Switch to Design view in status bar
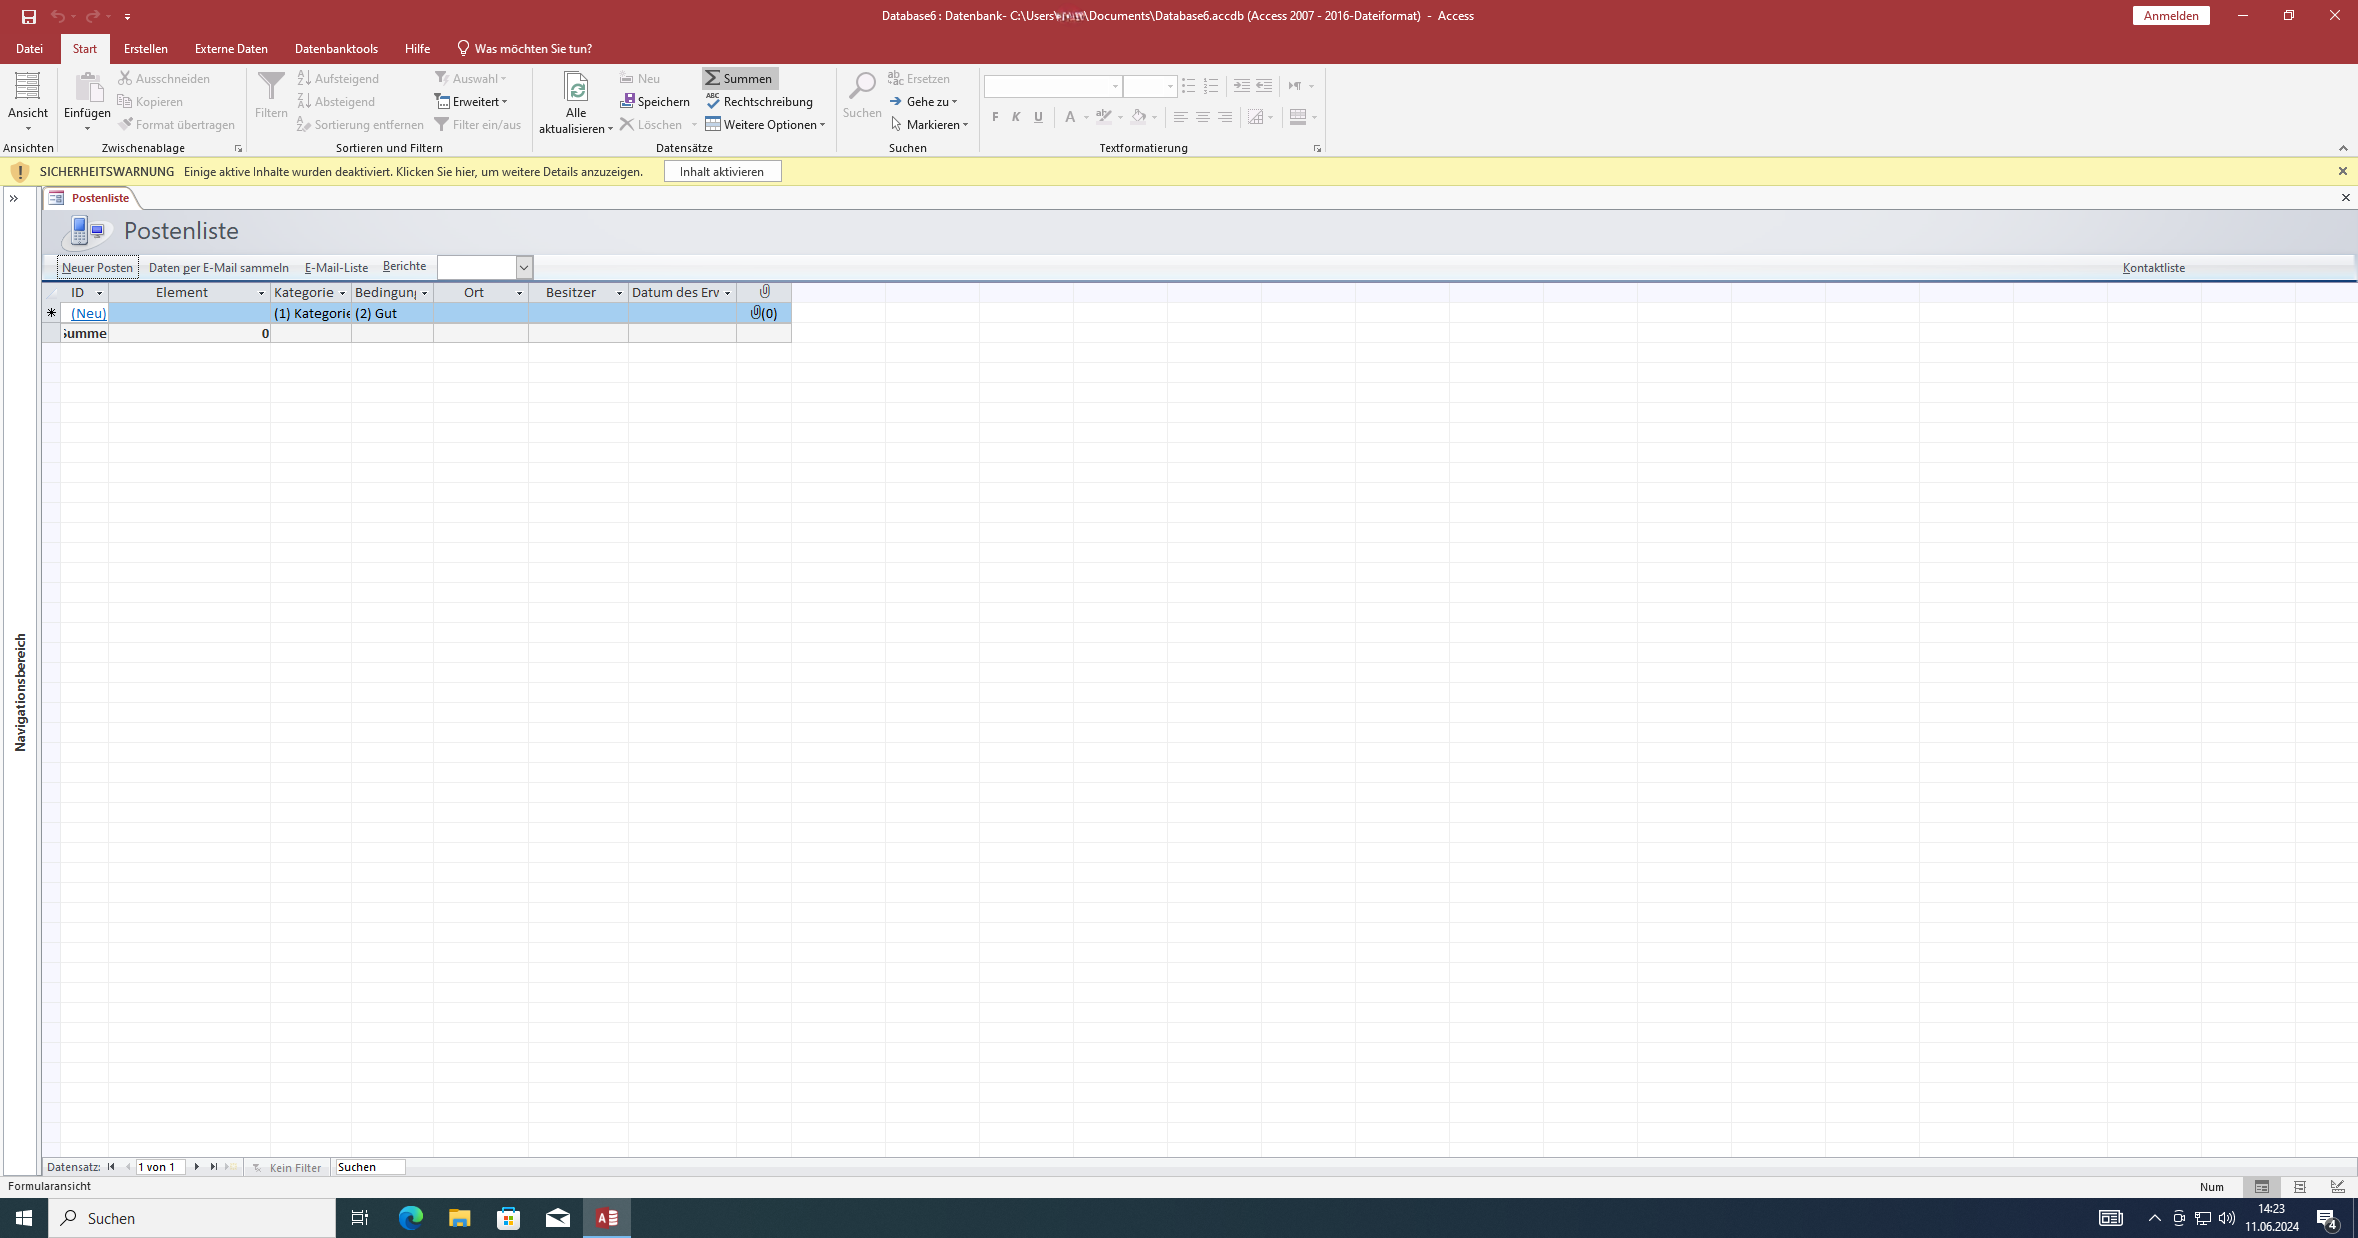Screen dimensions: 2358x1238 click(x=2337, y=1187)
